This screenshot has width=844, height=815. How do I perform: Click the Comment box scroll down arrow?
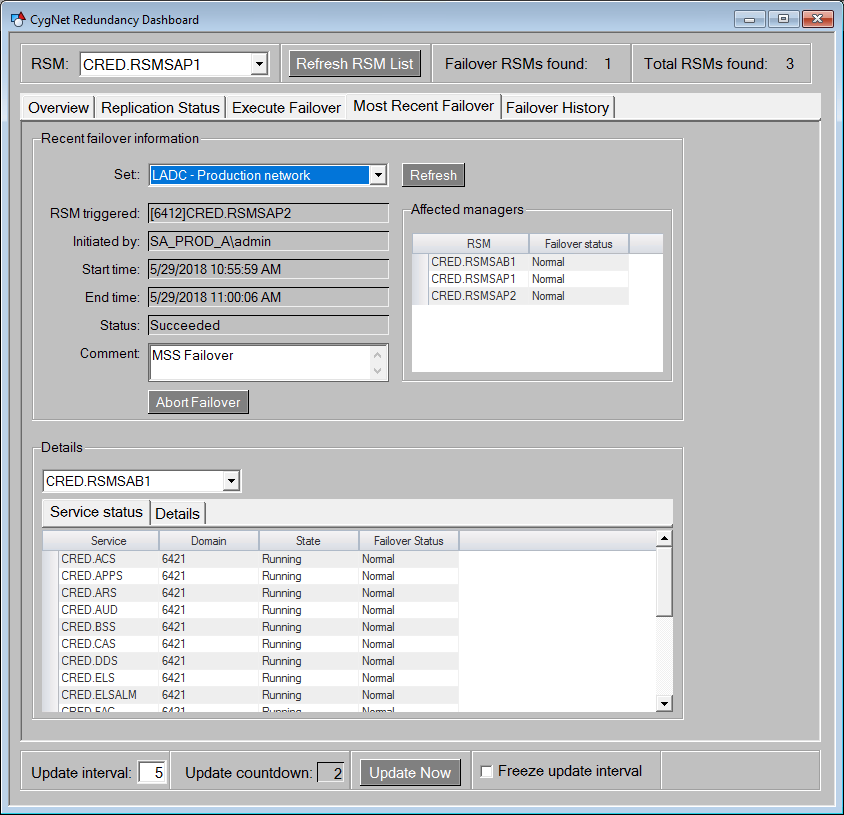tap(377, 371)
